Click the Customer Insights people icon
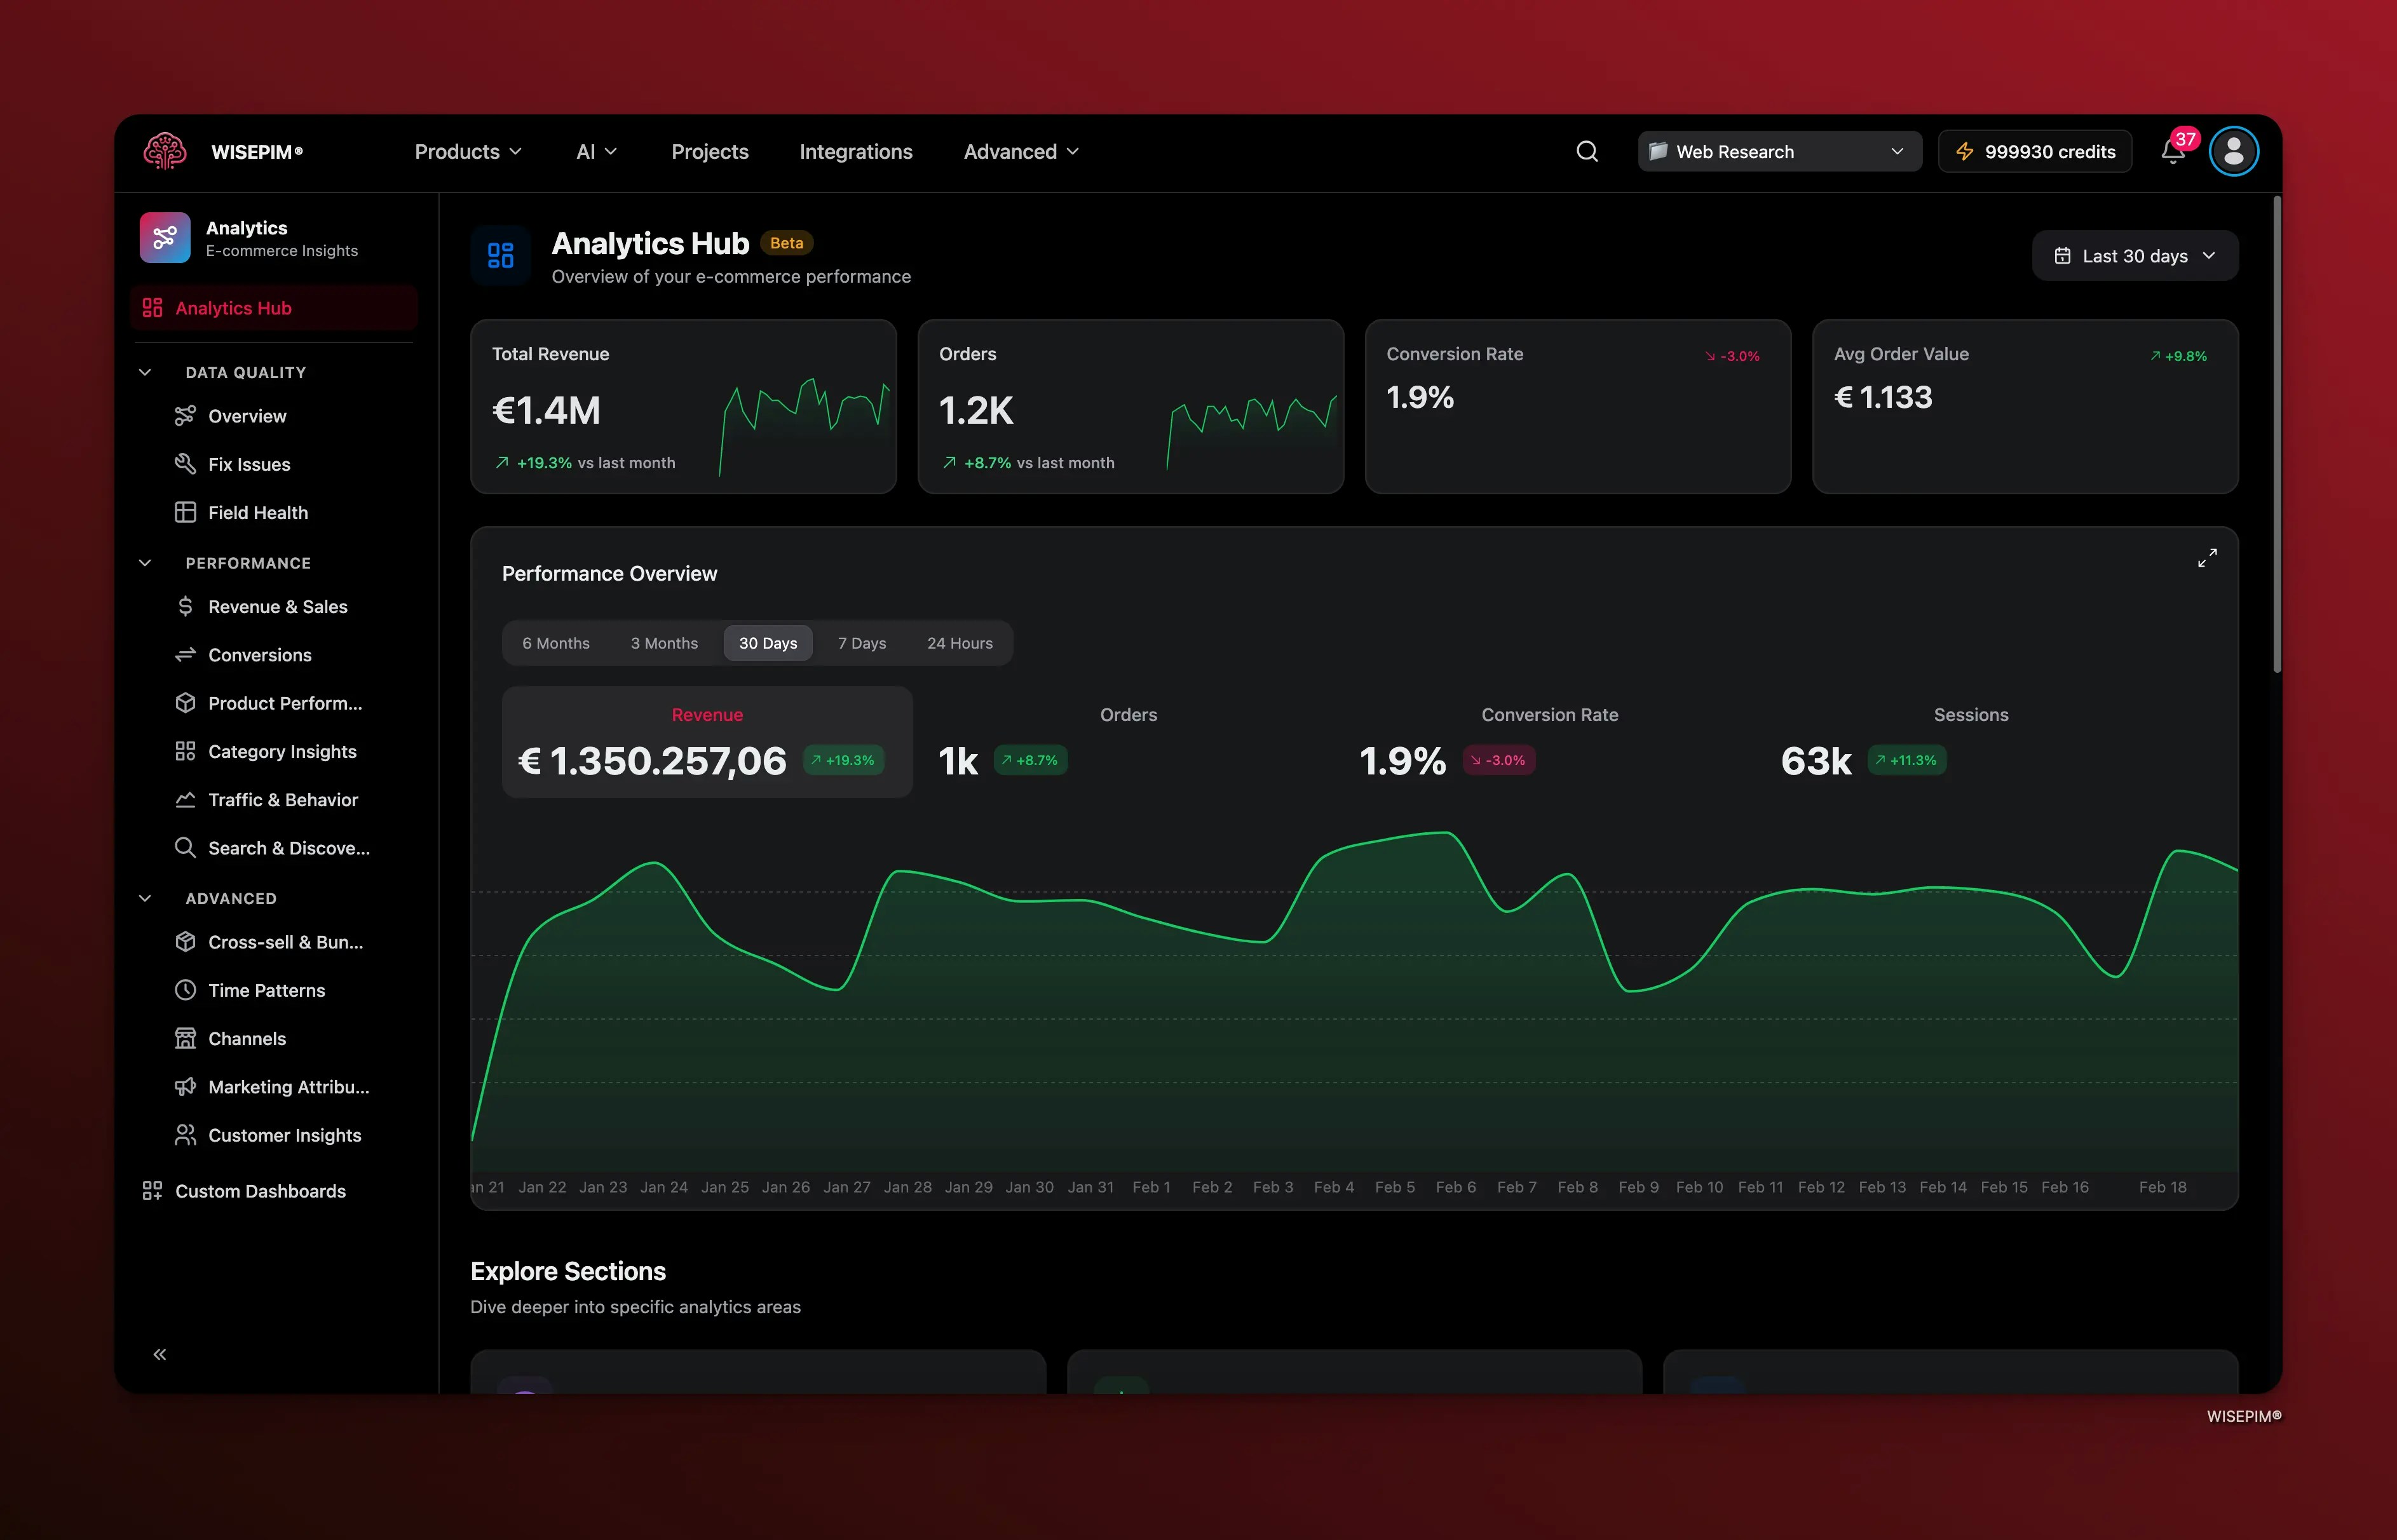The height and width of the screenshot is (1540, 2397). coord(186,1135)
